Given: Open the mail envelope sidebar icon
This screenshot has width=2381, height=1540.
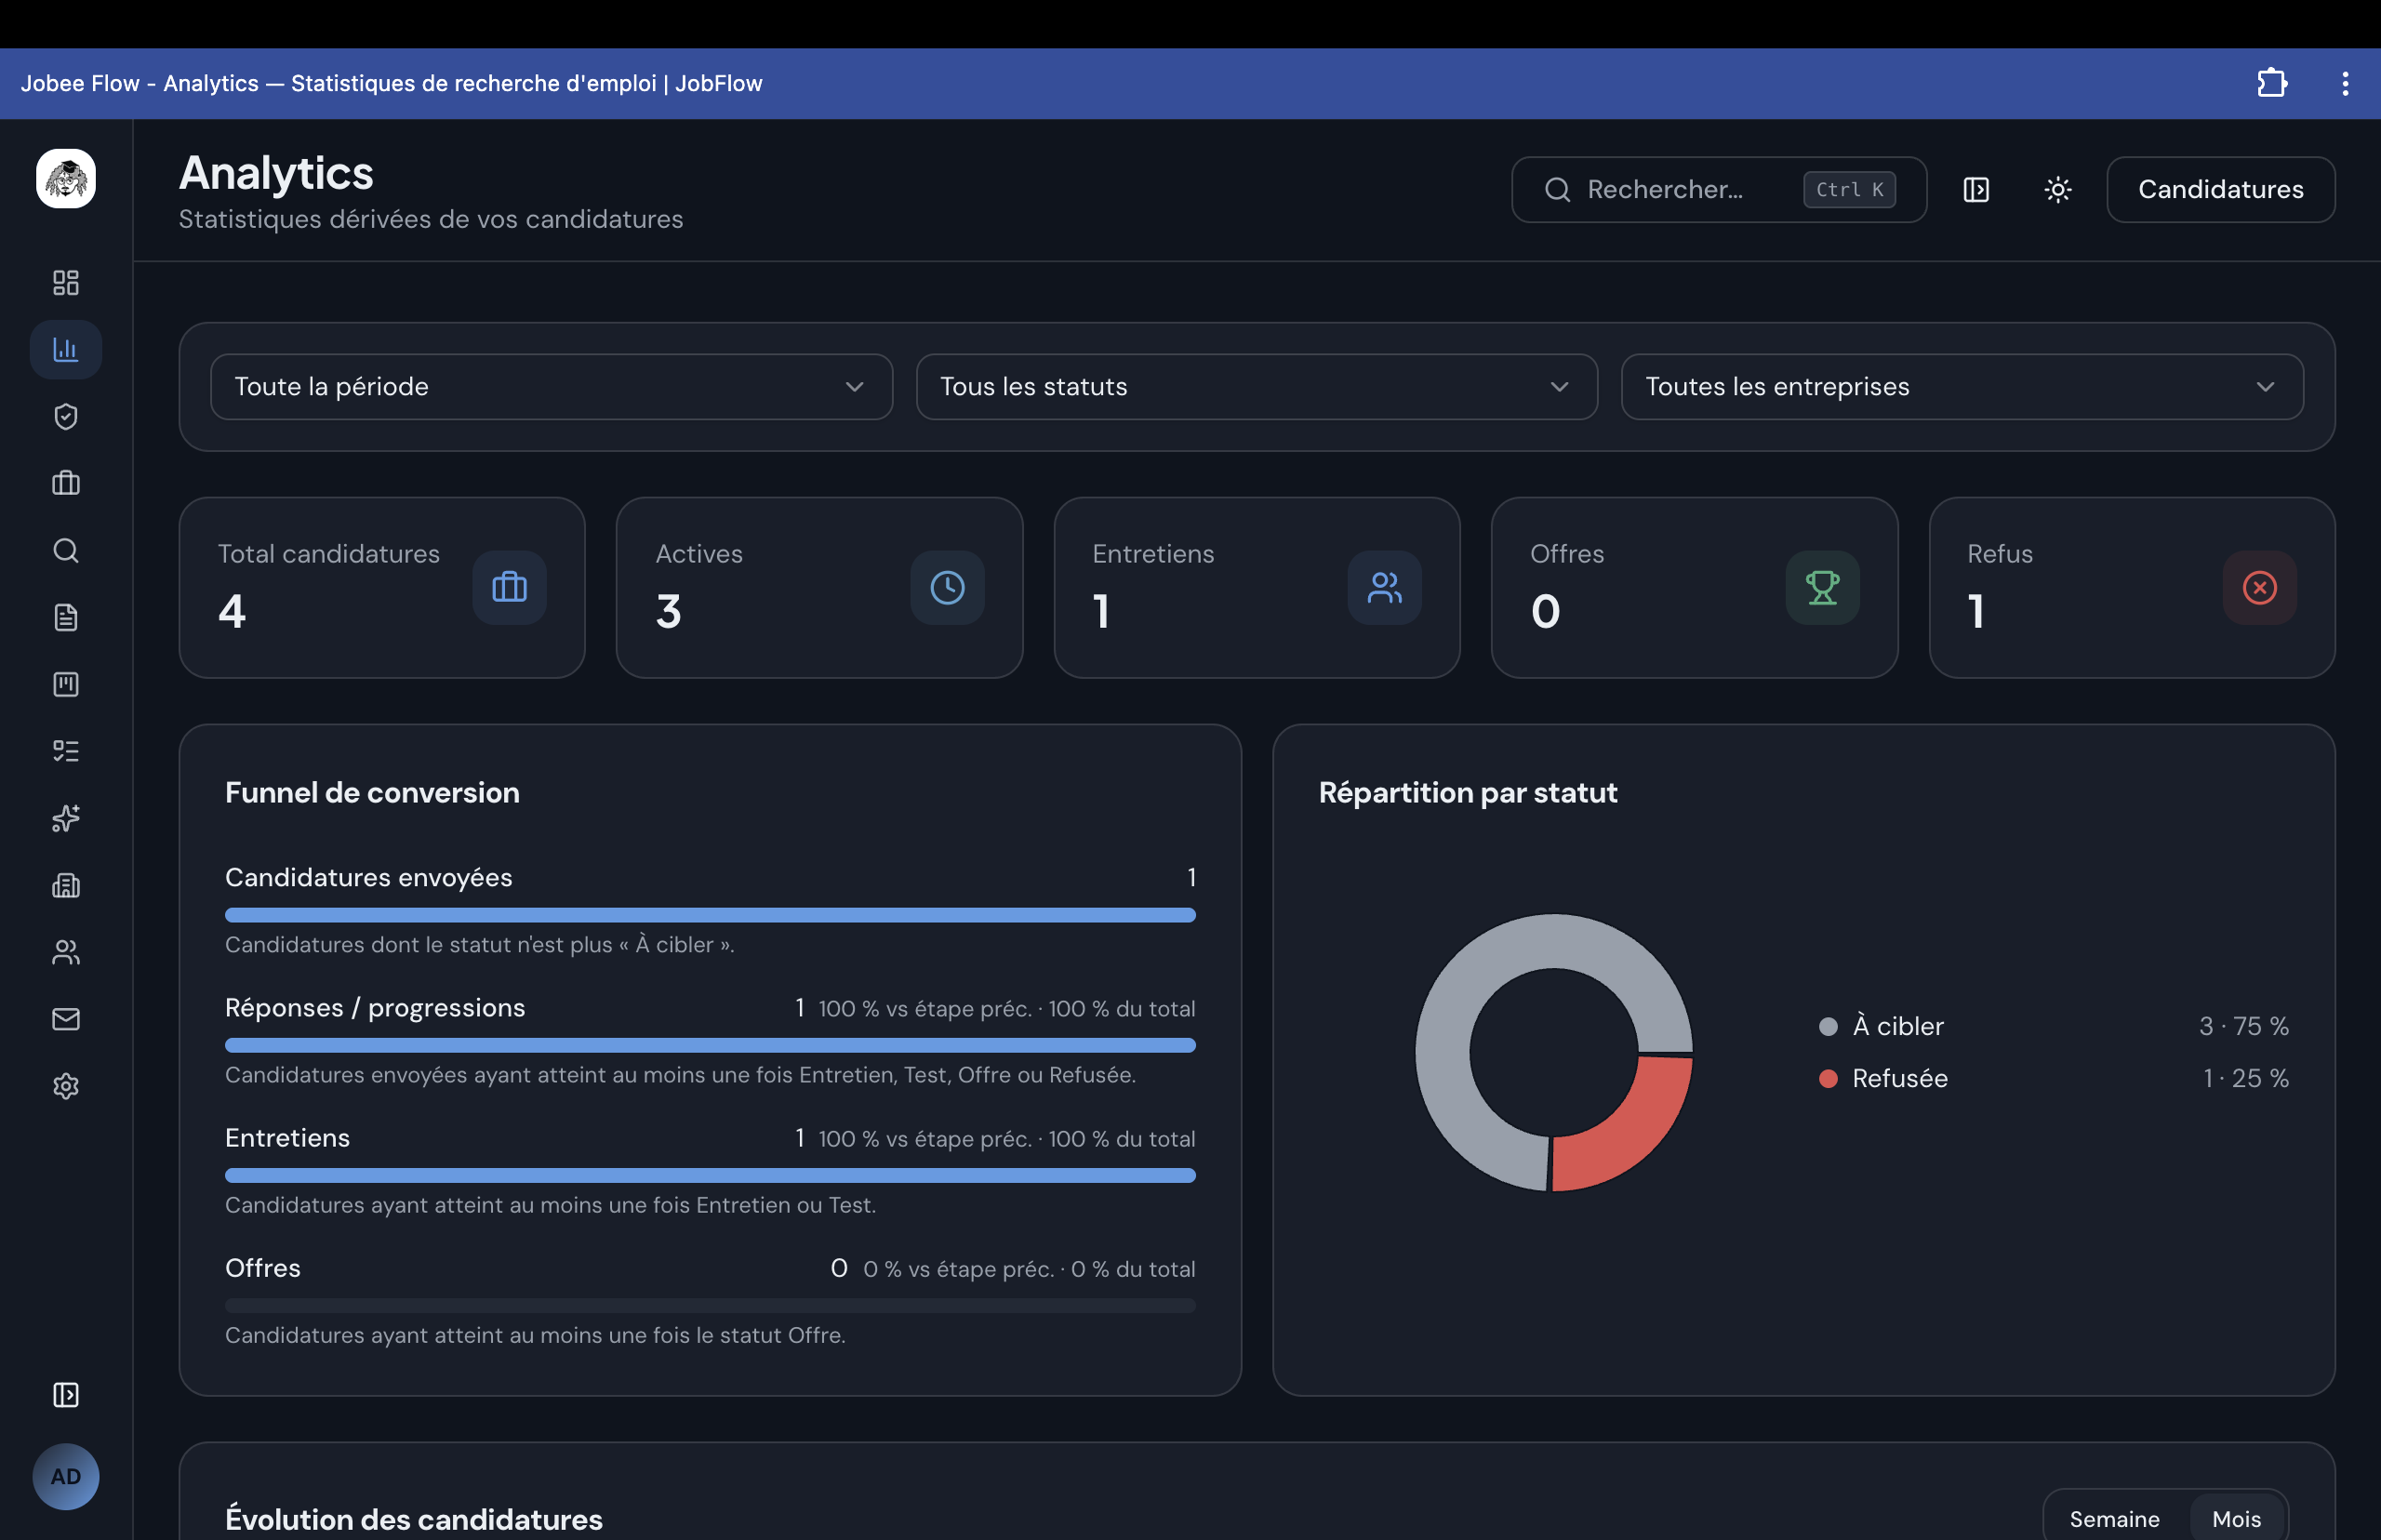Looking at the screenshot, I should click(x=66, y=1019).
